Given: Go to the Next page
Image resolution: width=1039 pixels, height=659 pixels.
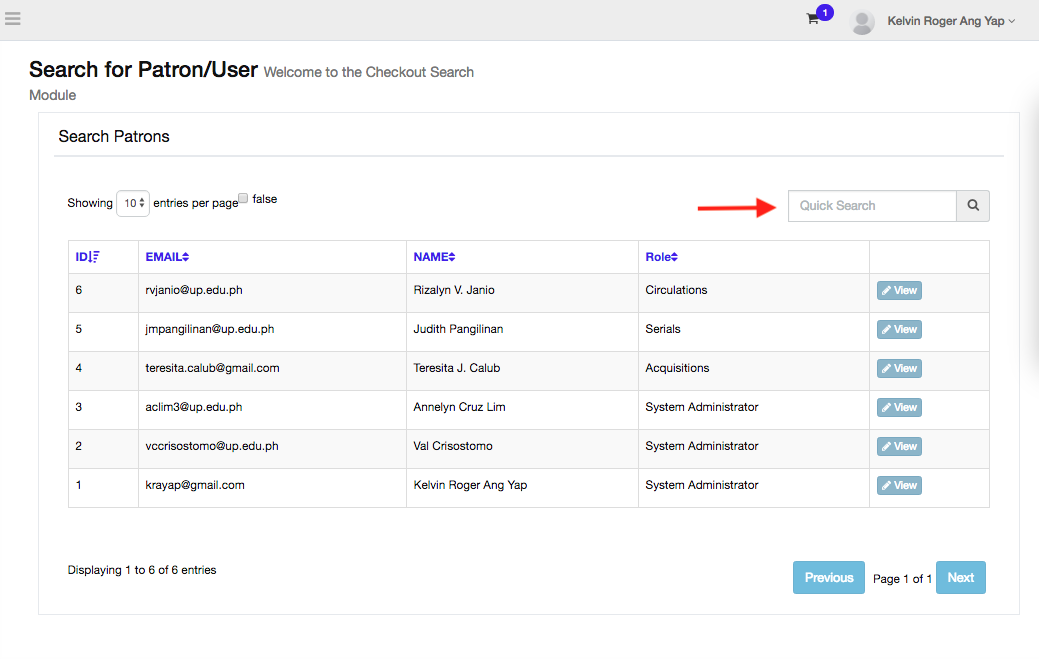Looking at the screenshot, I should [x=960, y=578].
